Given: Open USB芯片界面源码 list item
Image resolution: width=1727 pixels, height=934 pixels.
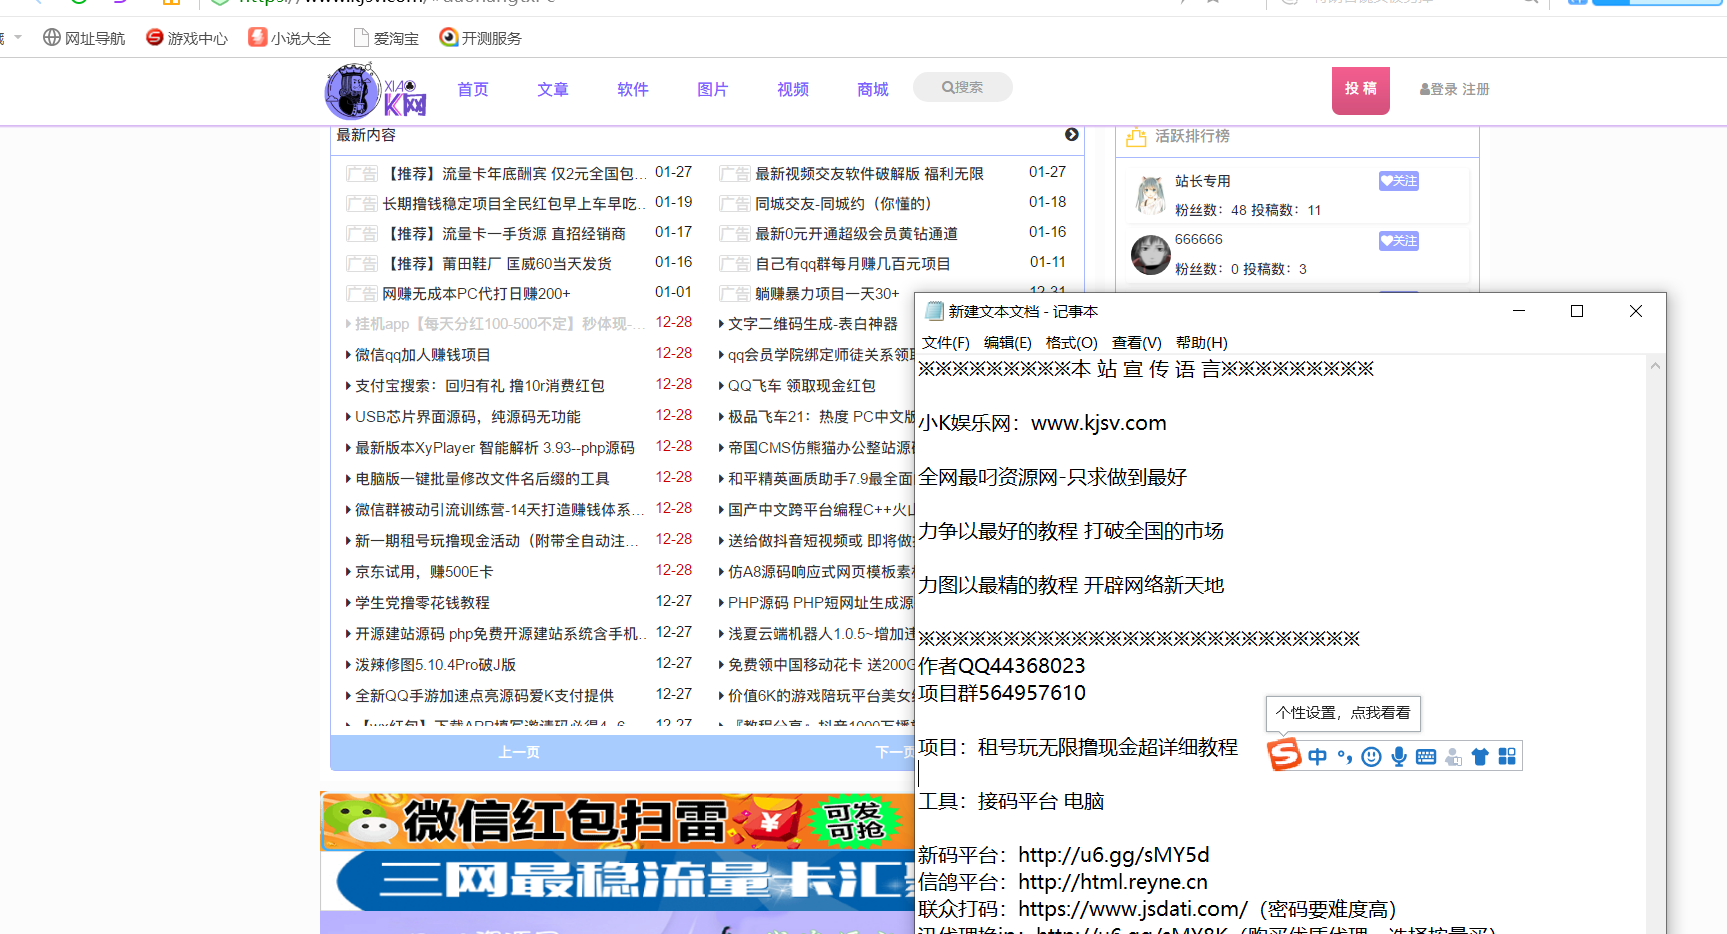Looking at the screenshot, I should [x=468, y=417].
